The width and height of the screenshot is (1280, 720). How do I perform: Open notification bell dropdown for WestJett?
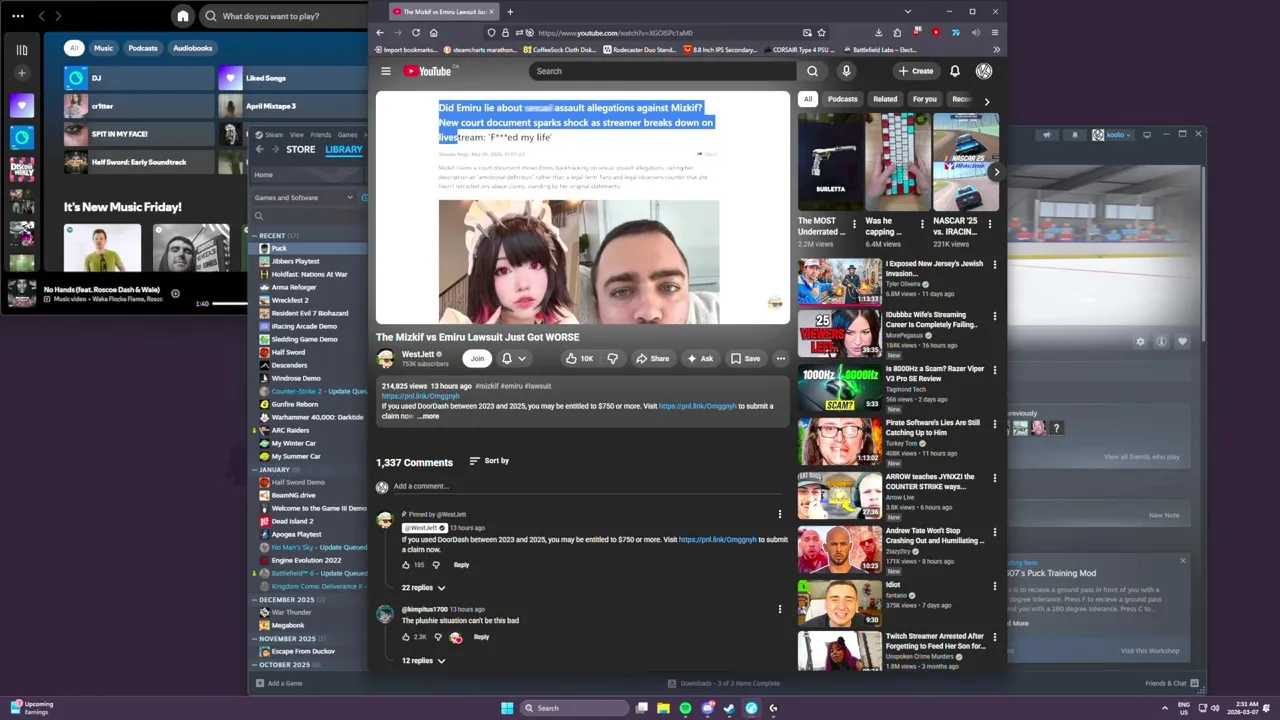click(x=513, y=358)
